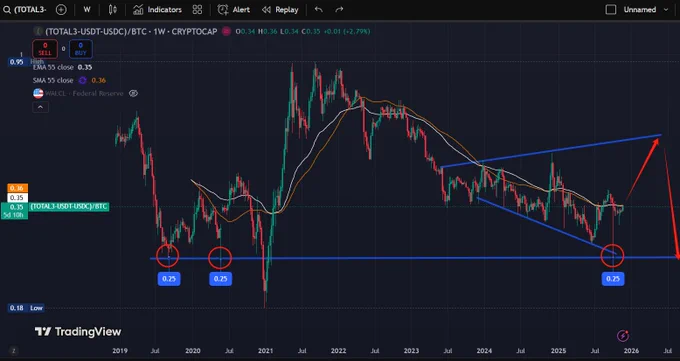
Task: Click the plus icon to compare symbols
Action: coord(61,10)
